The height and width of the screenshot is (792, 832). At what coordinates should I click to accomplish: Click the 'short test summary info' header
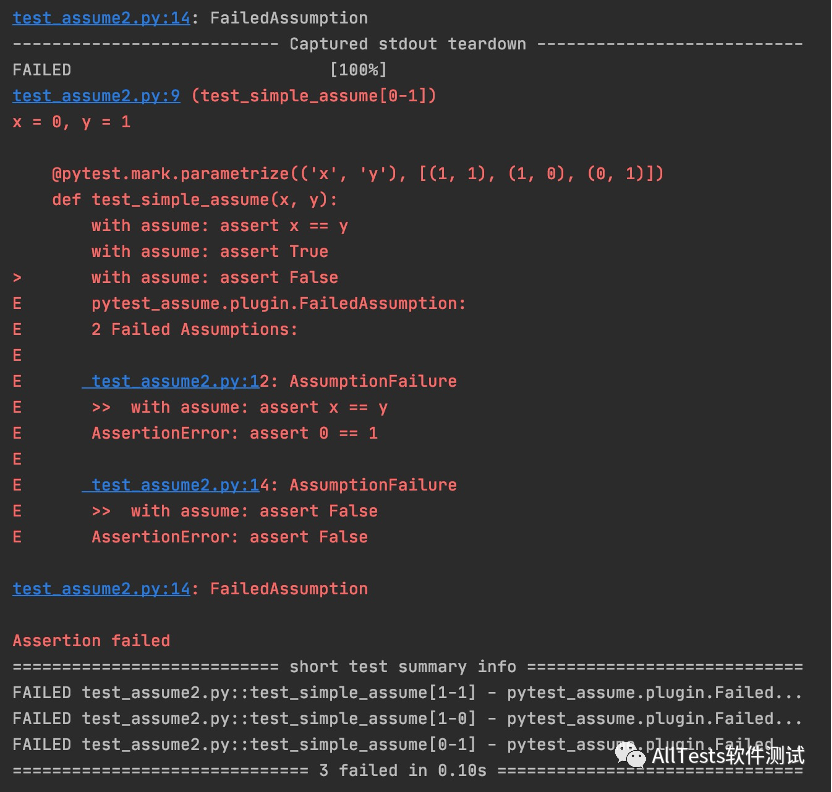402,667
